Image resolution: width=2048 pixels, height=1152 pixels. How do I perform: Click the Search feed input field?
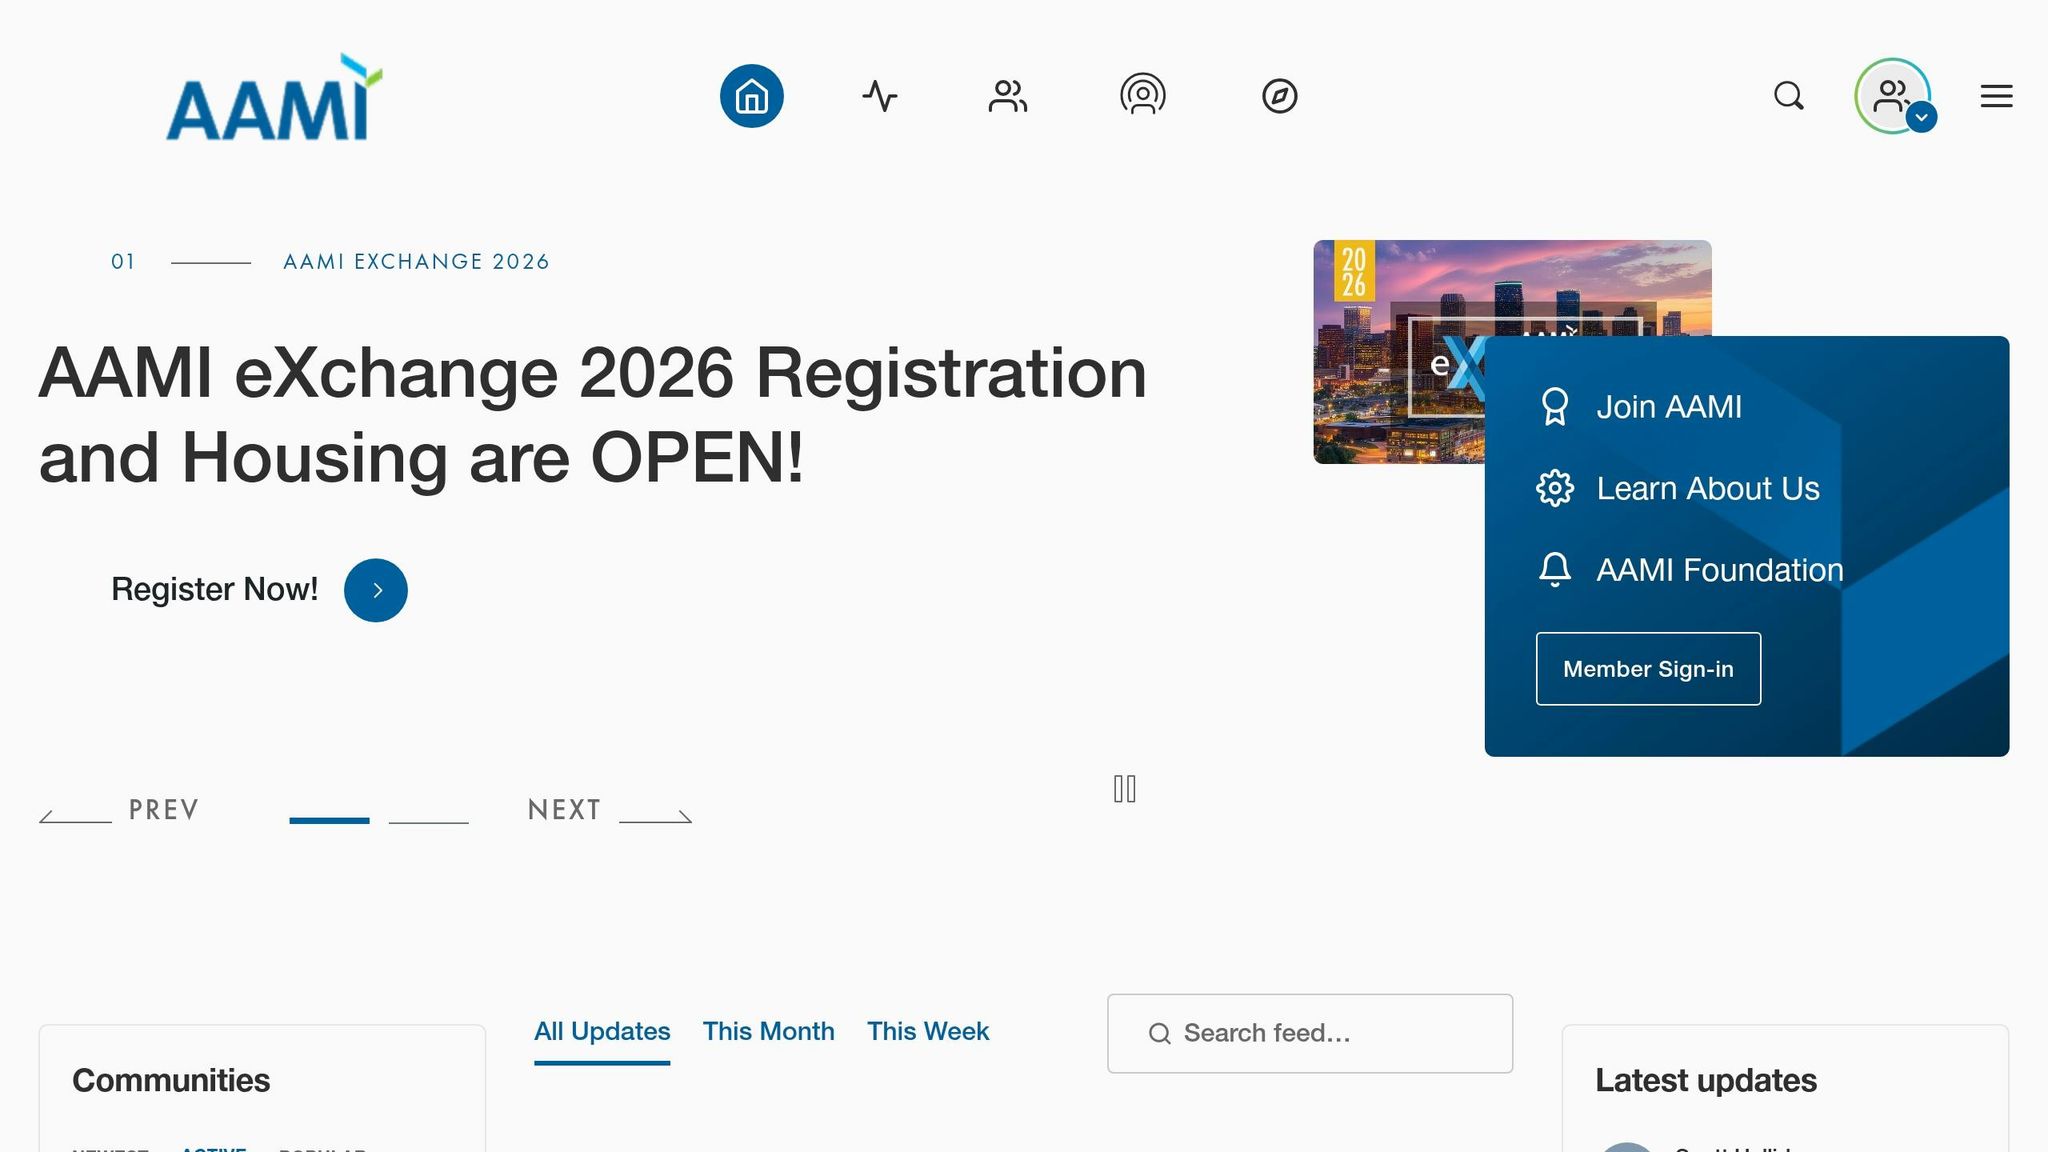[1310, 1034]
